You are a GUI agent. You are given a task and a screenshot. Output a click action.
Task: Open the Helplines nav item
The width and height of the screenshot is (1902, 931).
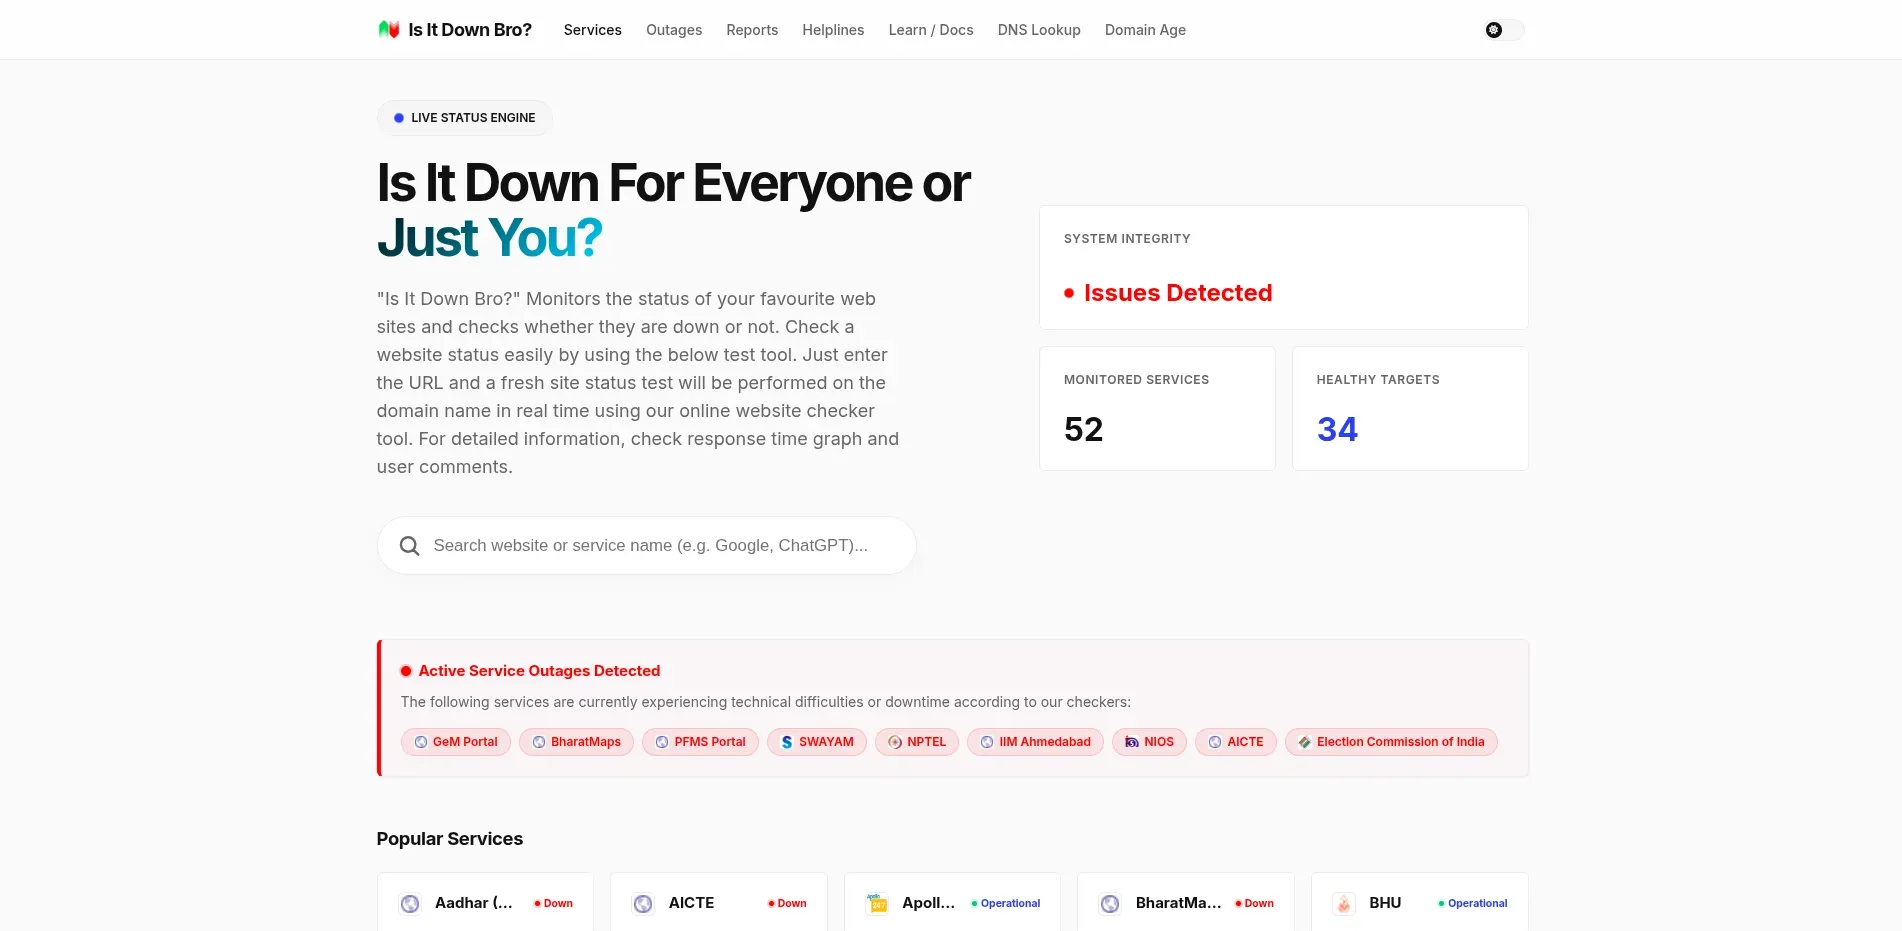click(x=833, y=30)
